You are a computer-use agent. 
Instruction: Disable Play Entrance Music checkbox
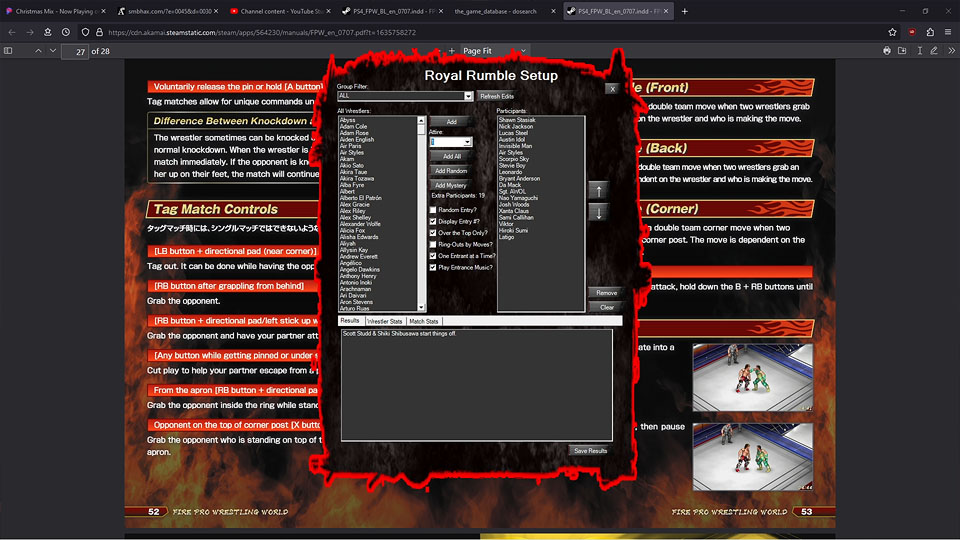pos(433,268)
